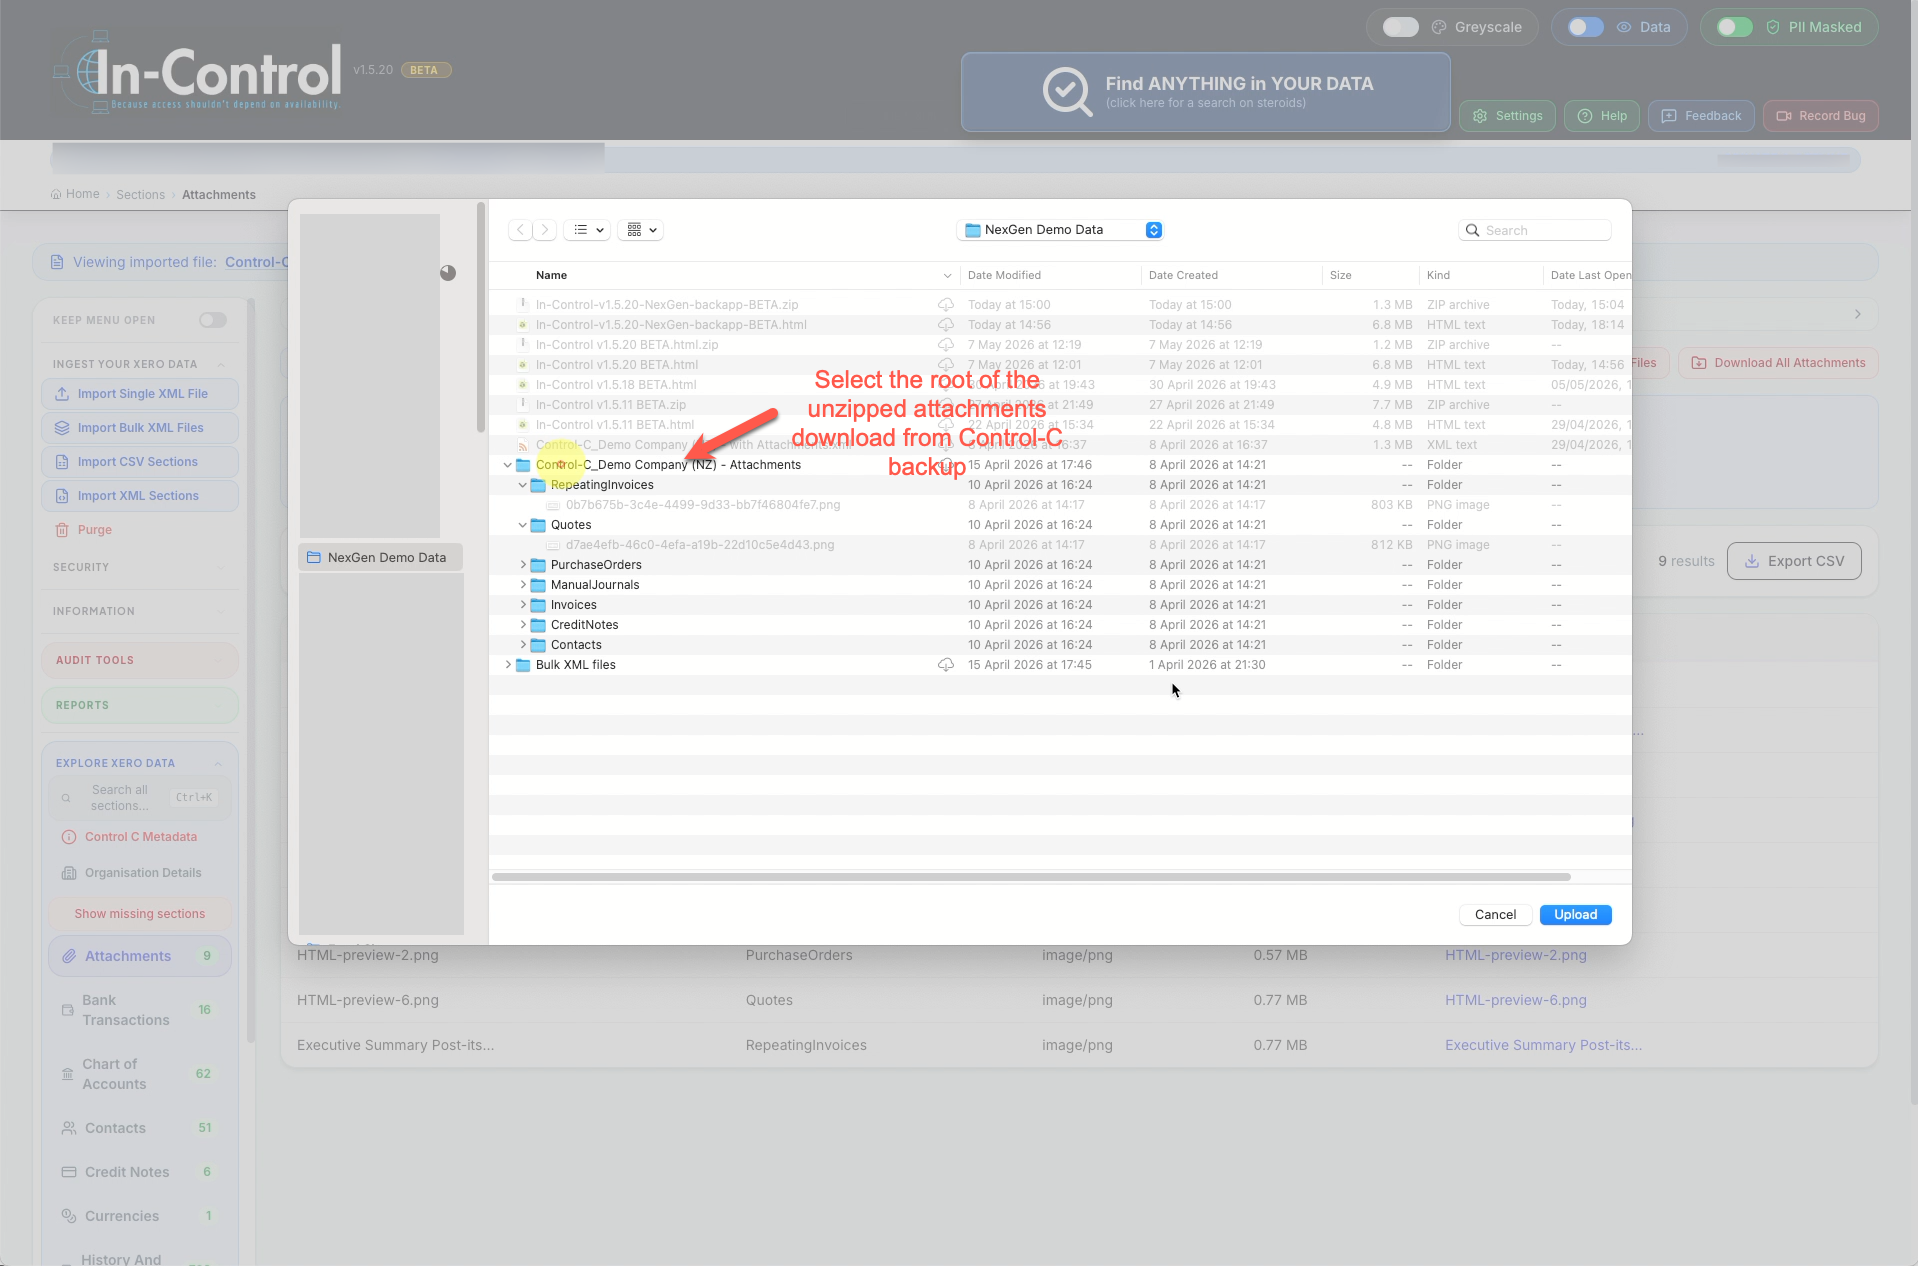Click the back arrow in file dialog

pyautogui.click(x=520, y=230)
